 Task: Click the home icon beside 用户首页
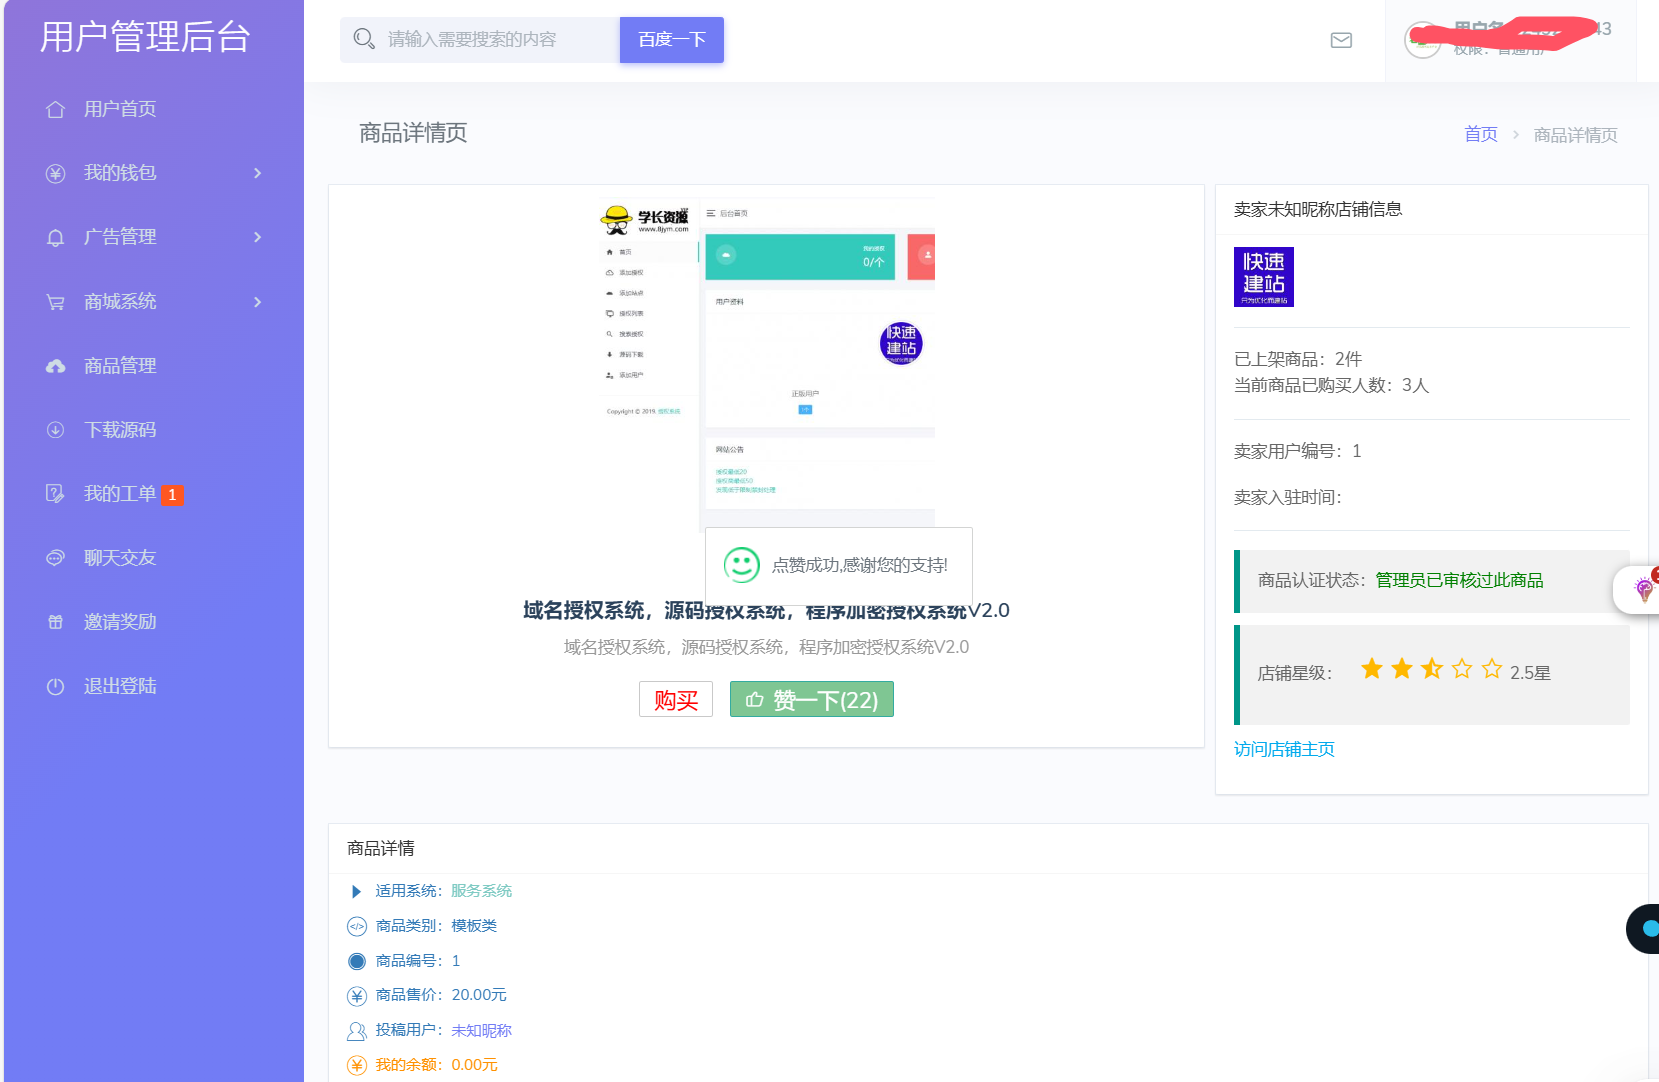click(56, 109)
